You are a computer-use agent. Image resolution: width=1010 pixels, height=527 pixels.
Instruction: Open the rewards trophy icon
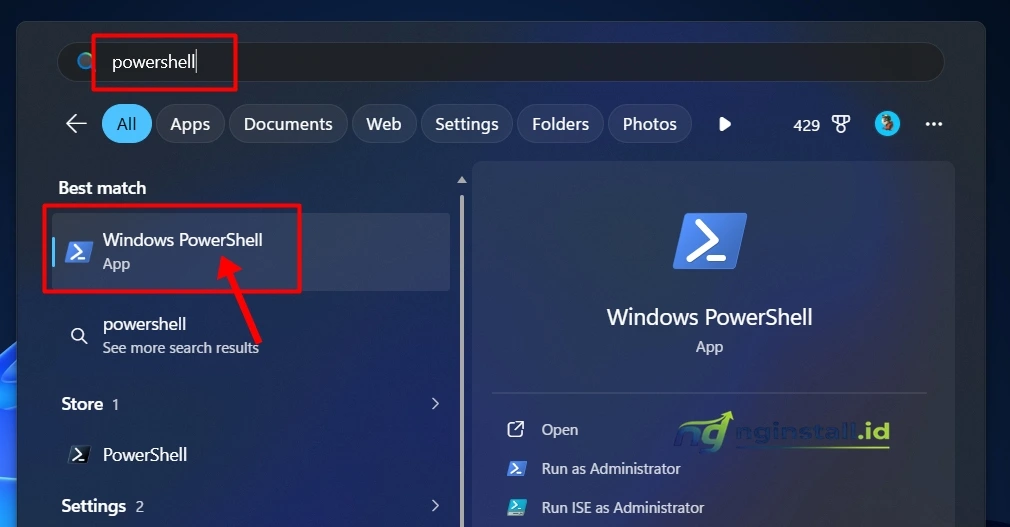(x=841, y=124)
